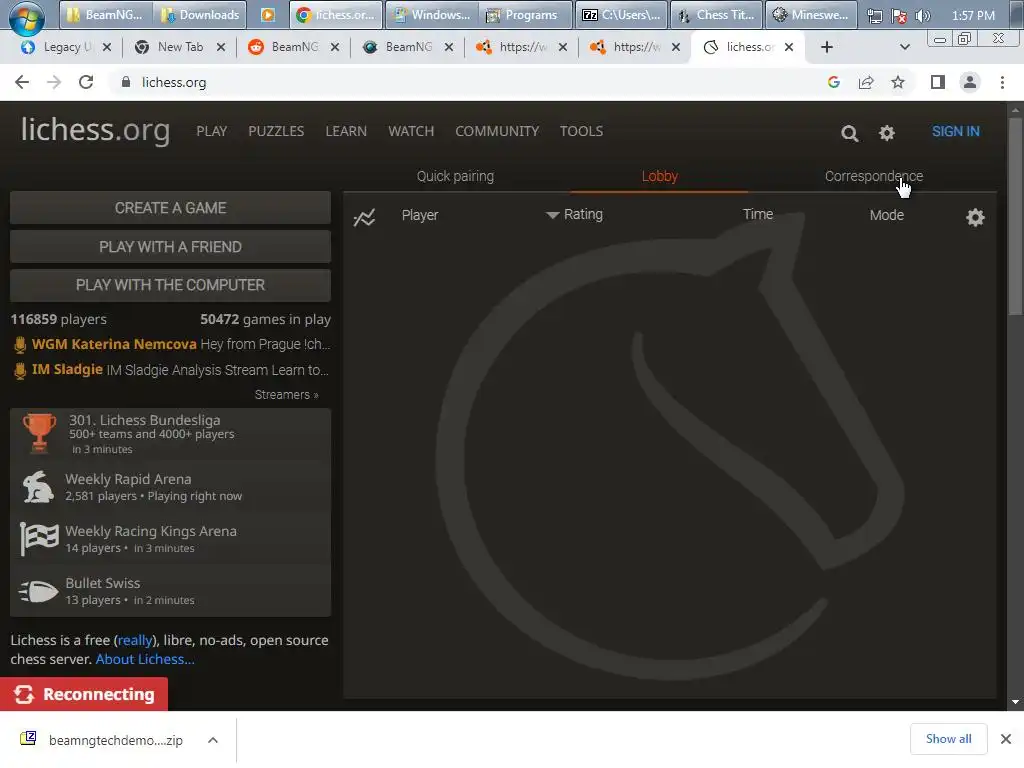Screen dimensions: 1024x768
Task: Click the share page icon
Action: click(x=866, y=82)
